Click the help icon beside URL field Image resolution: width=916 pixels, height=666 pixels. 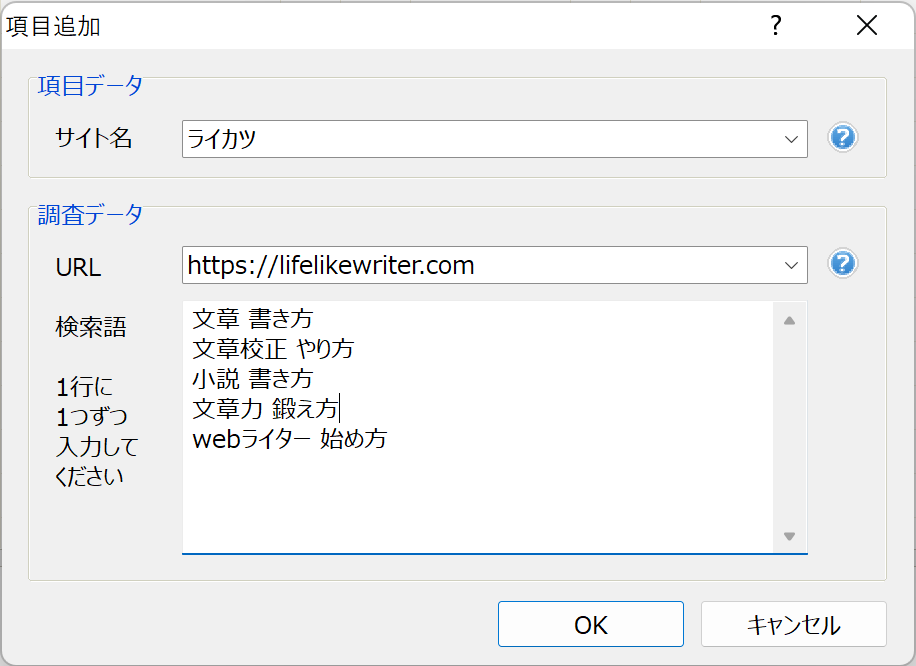click(843, 264)
